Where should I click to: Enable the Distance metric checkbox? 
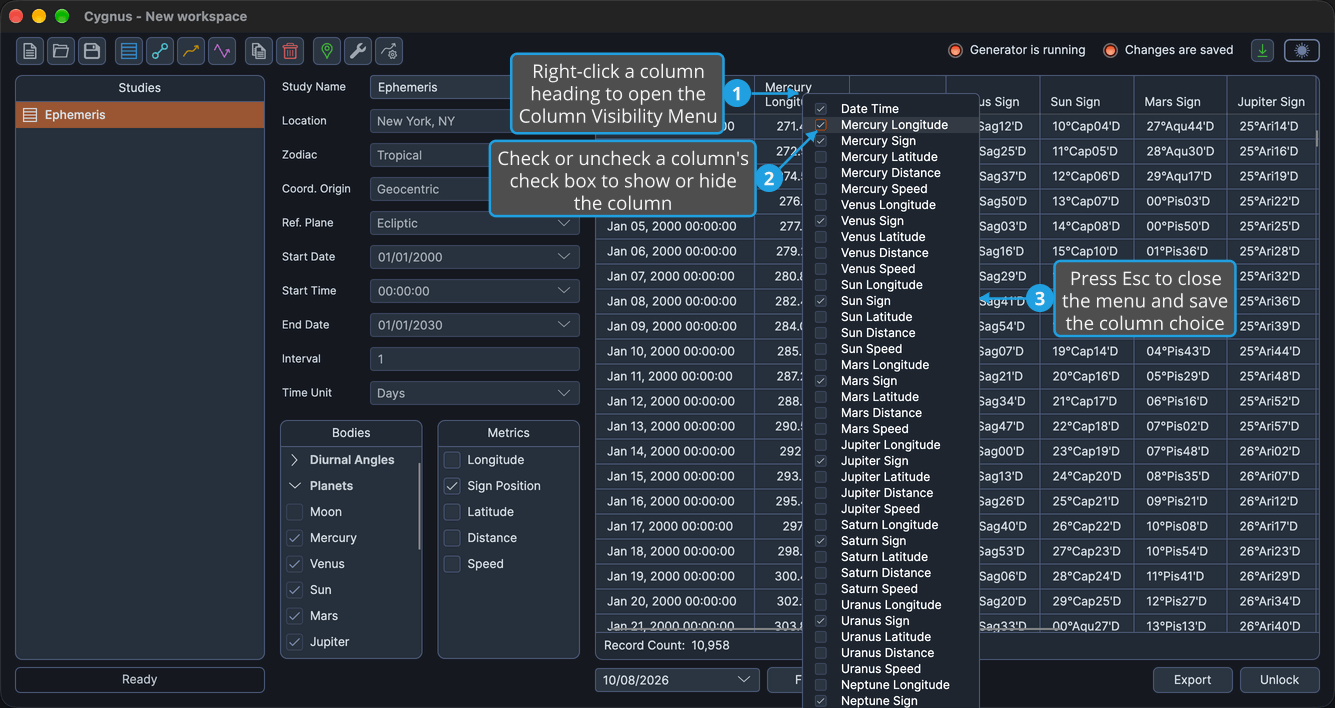pos(452,538)
